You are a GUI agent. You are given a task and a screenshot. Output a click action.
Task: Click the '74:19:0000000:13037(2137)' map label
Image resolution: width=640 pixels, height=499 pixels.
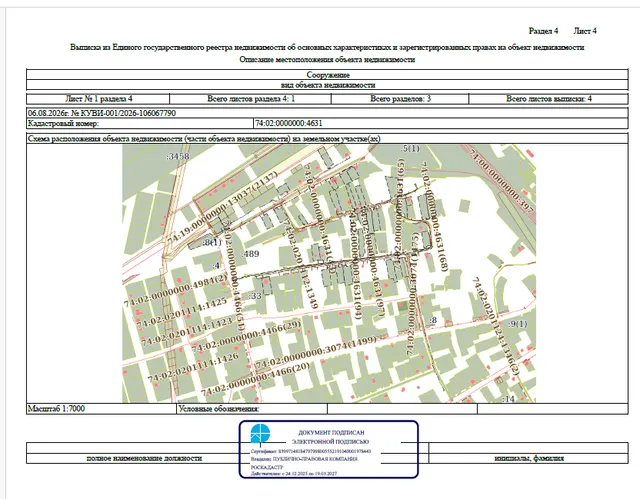point(223,209)
